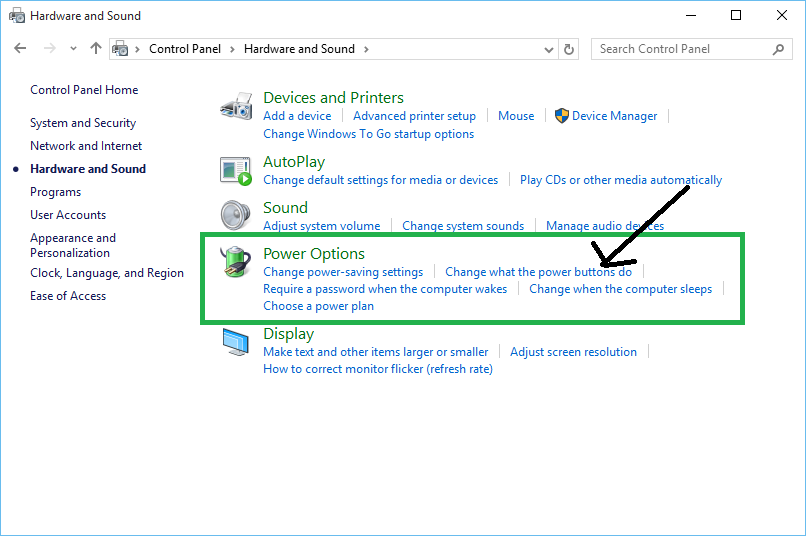The height and width of the screenshot is (536, 806).
Task: Open the recent locations dropdown arrow
Action: pyautogui.click(x=74, y=49)
